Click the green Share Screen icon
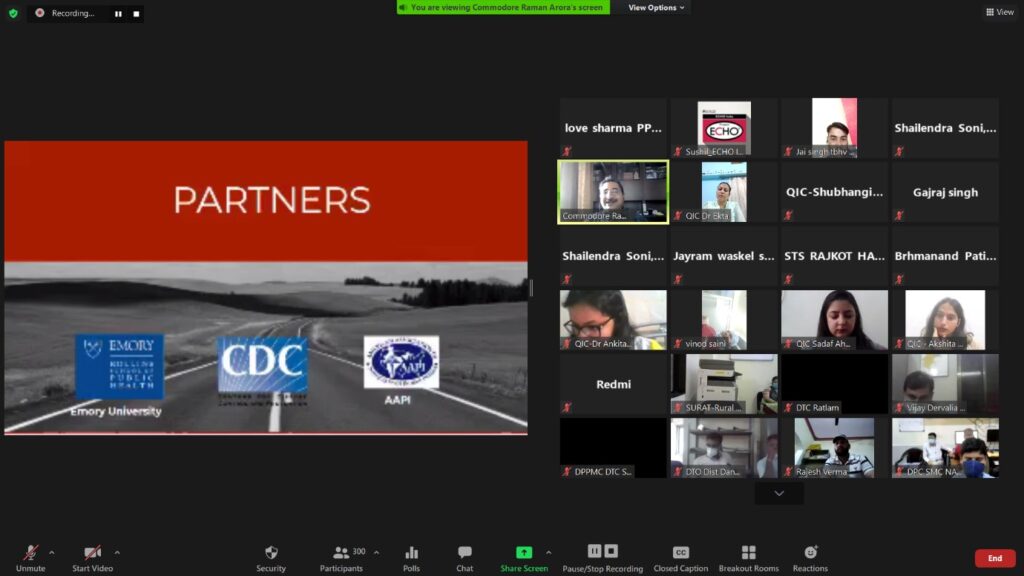The height and width of the screenshot is (576, 1024). coord(523,553)
